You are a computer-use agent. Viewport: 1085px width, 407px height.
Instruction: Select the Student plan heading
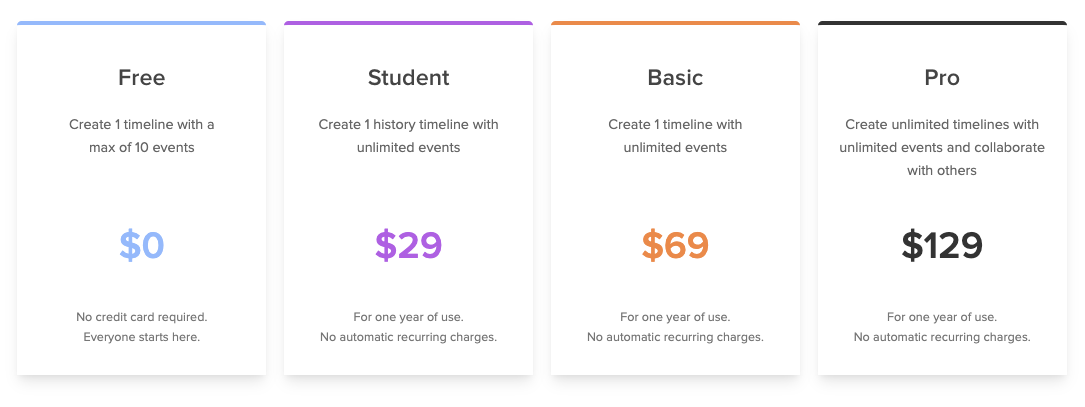(x=408, y=77)
